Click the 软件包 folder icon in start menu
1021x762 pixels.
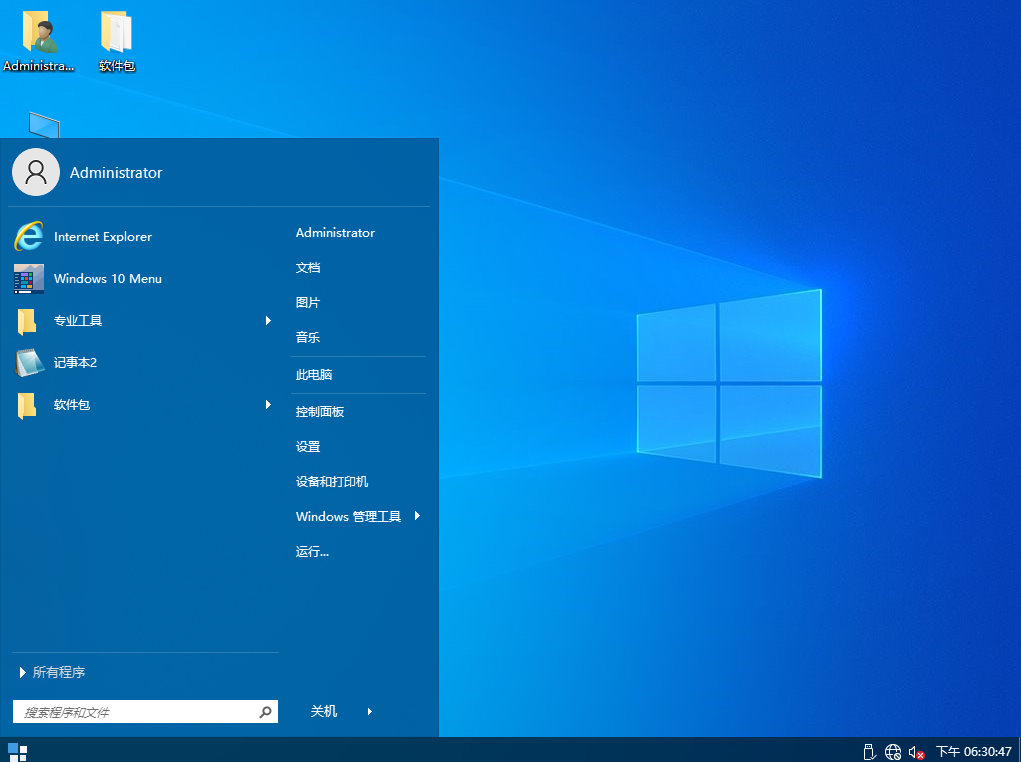[27, 405]
